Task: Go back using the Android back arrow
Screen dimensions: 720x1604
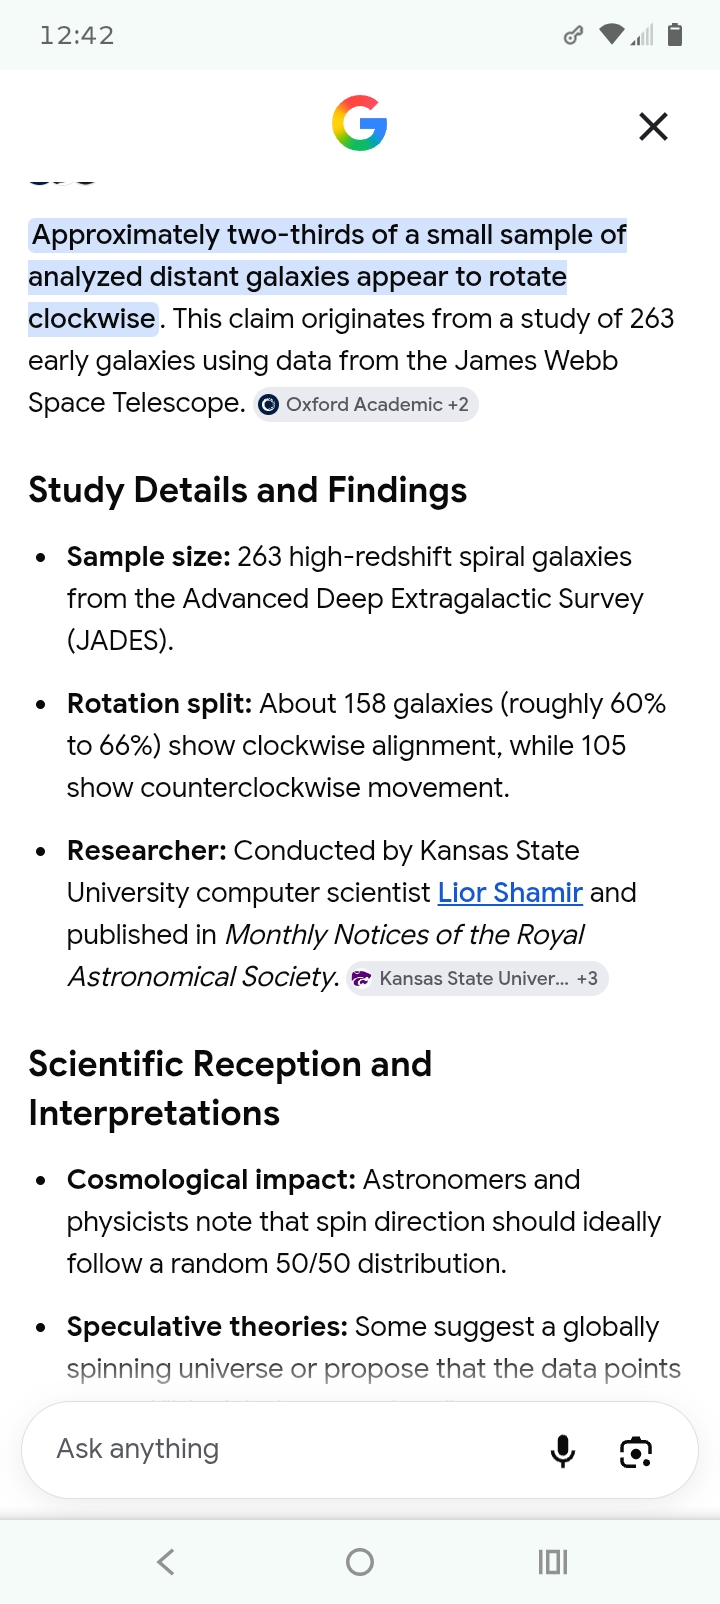Action: tap(166, 1562)
